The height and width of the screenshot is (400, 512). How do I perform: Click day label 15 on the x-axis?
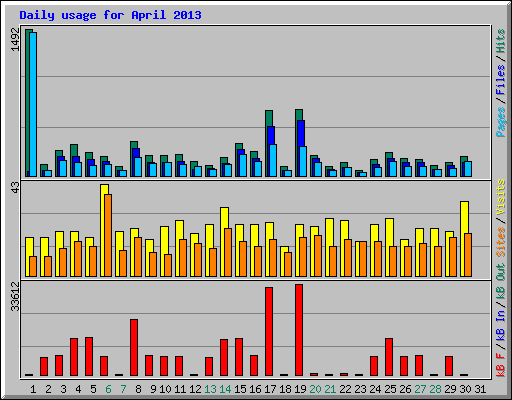click(x=240, y=389)
